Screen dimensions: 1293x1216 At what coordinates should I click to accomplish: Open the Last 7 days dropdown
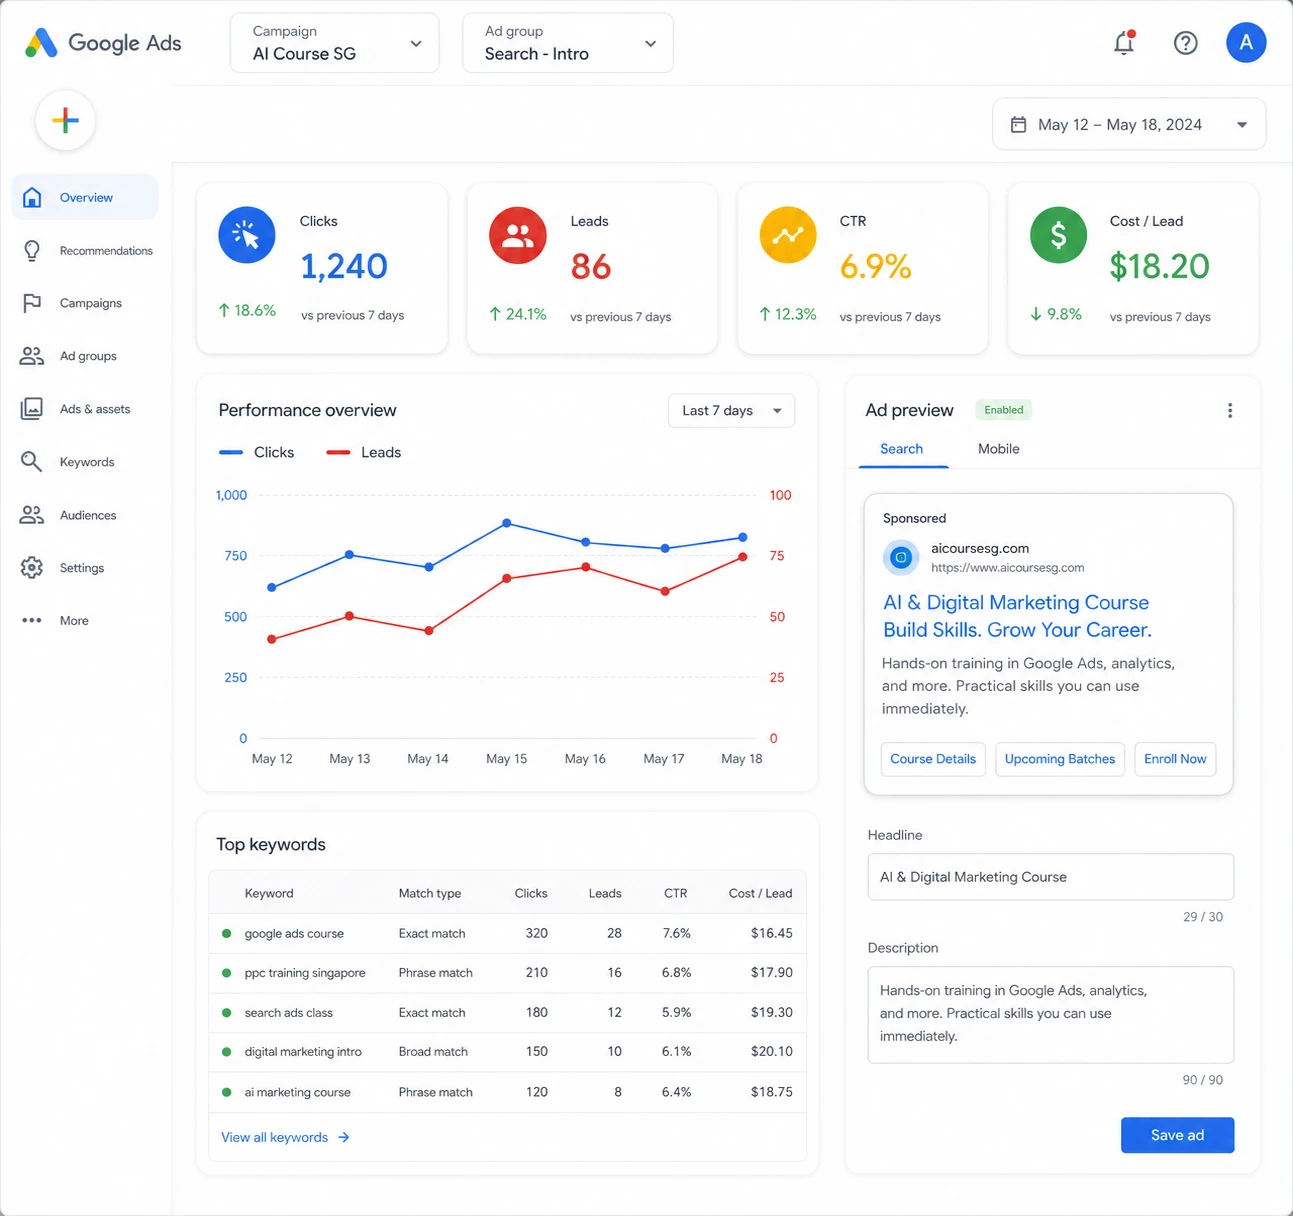tap(731, 411)
